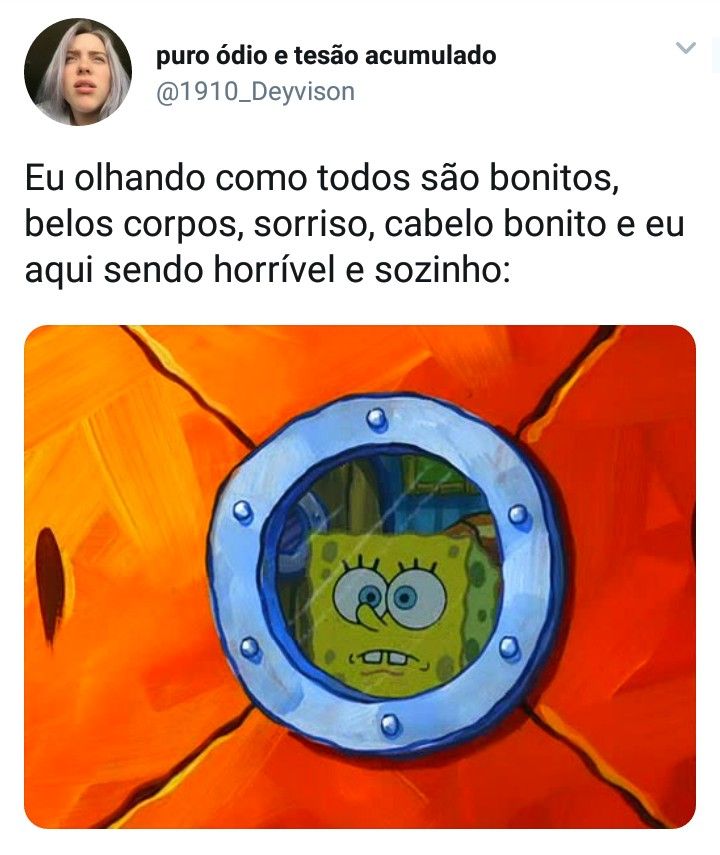Image resolution: width=720 pixels, height=855 pixels.
Task: Open profile via name 'puro ódio e tesão acumulado'
Action: pyautogui.click(x=326, y=56)
